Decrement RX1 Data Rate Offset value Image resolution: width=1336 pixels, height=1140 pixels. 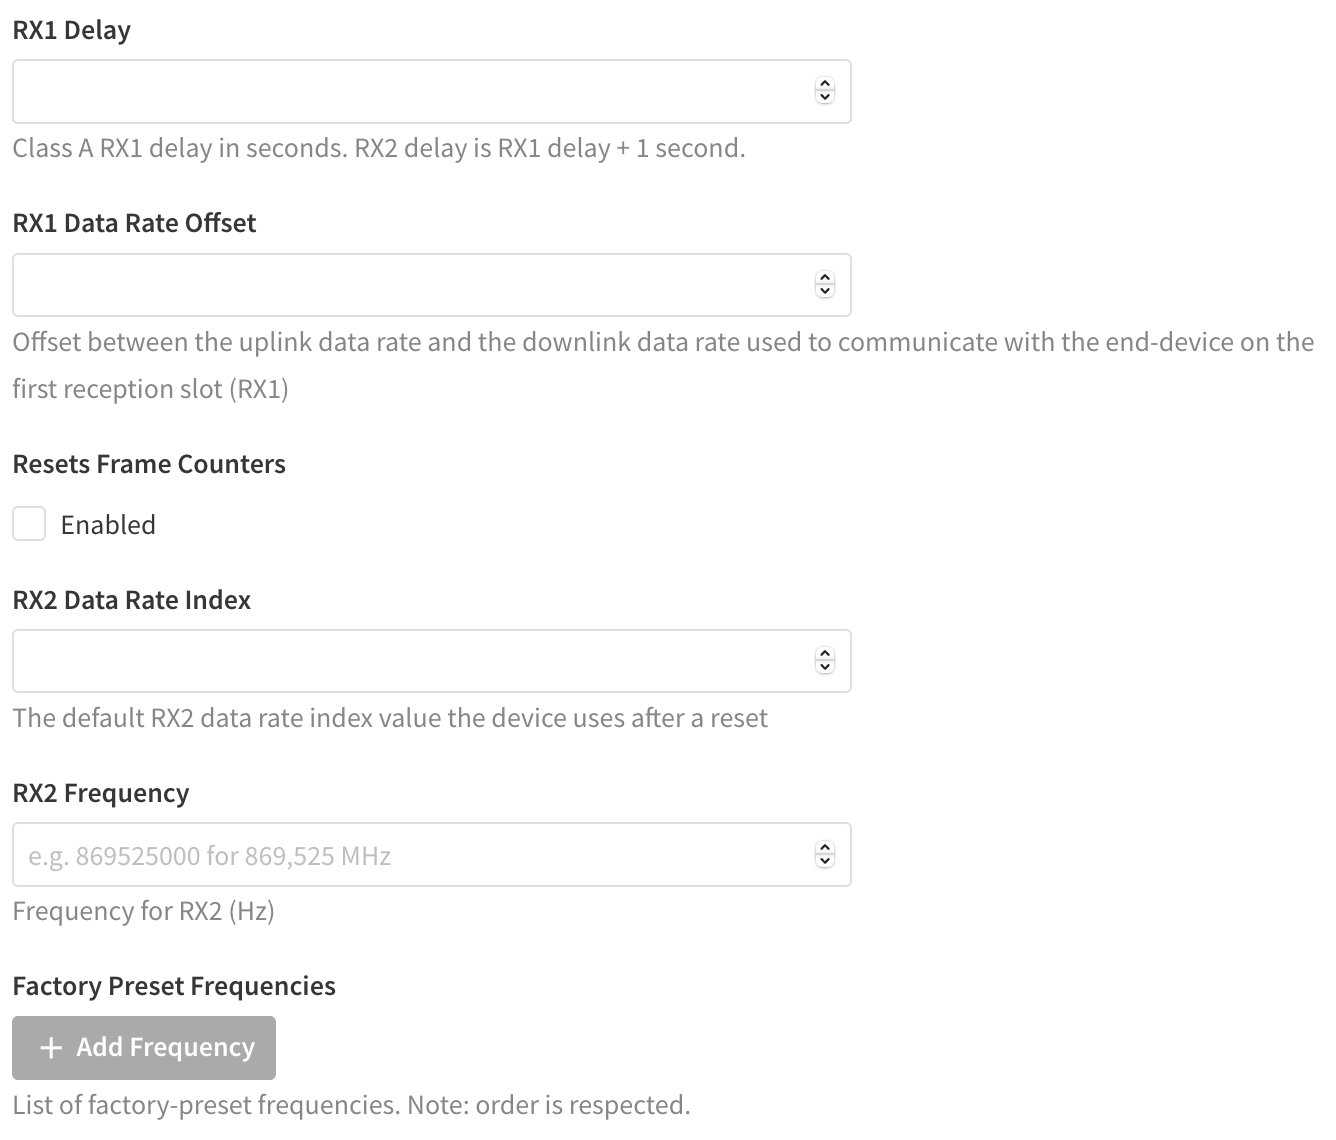(x=825, y=292)
